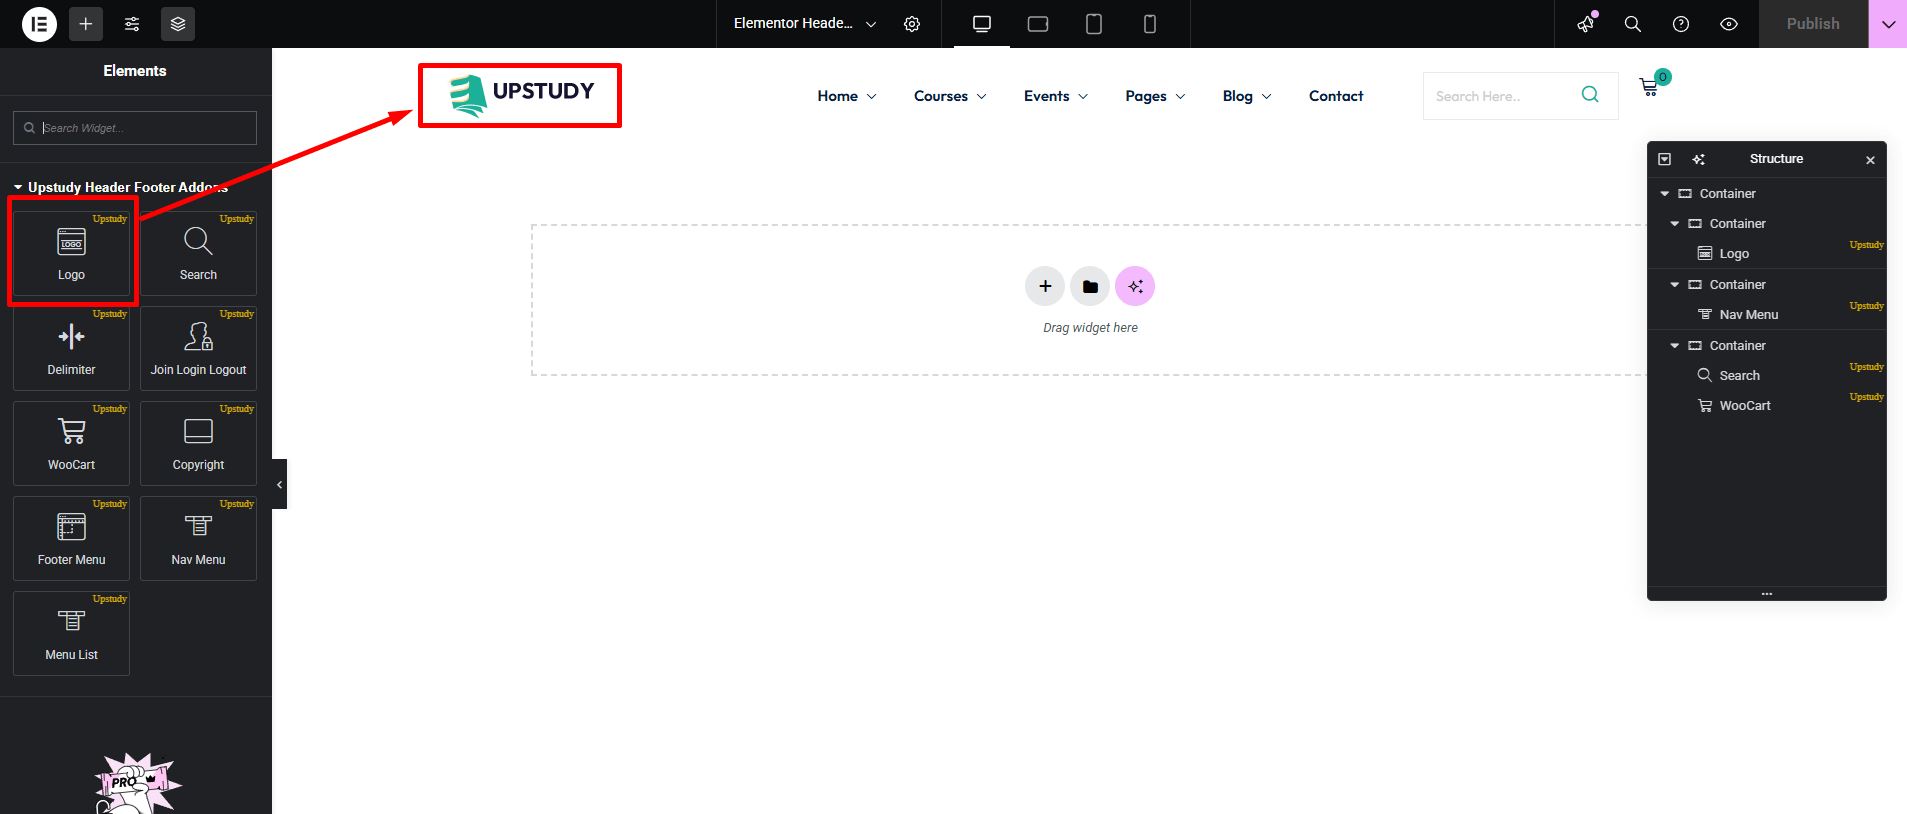This screenshot has height=814, width=1907.
Task: Click the Publish button
Action: [x=1813, y=24]
